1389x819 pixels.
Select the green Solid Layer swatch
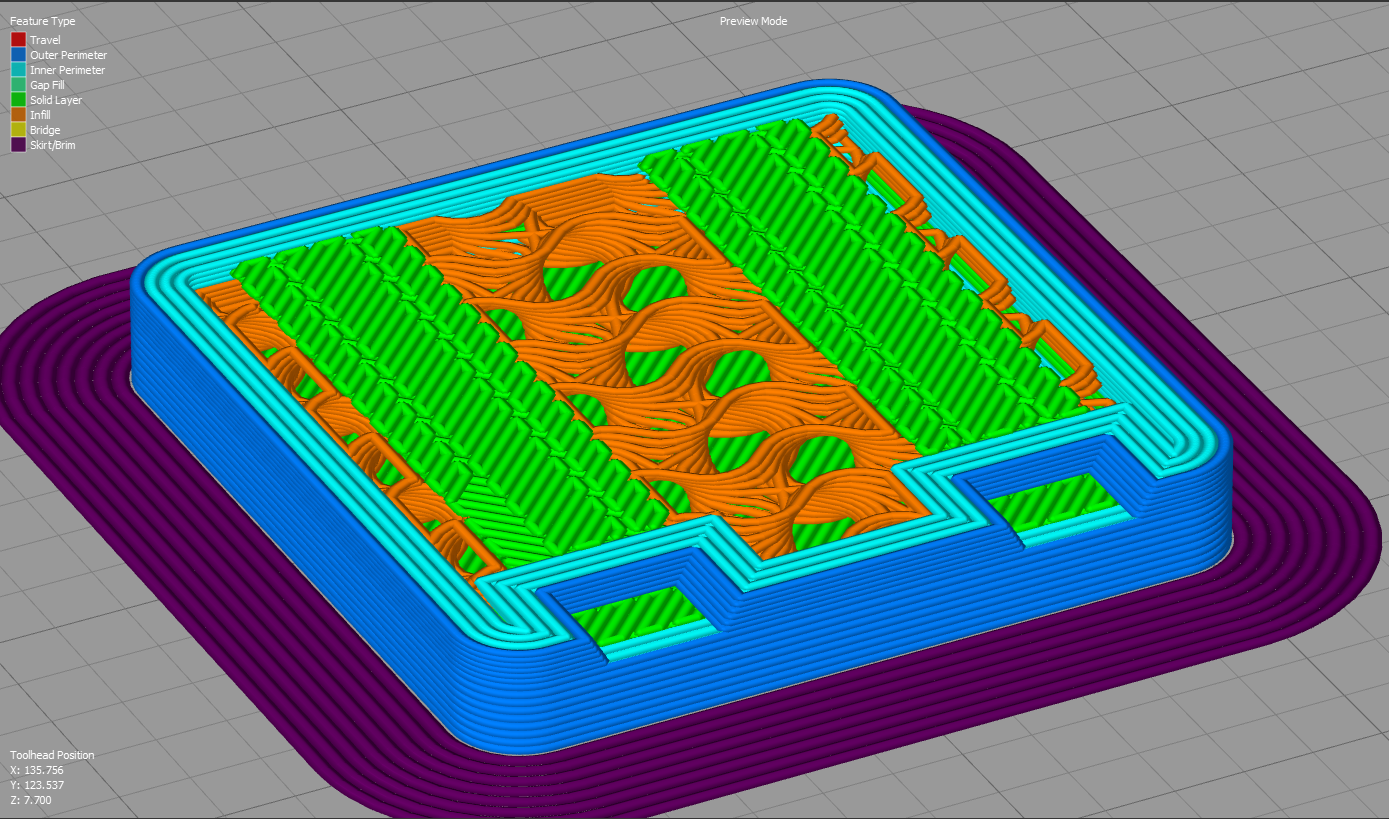click(x=18, y=100)
